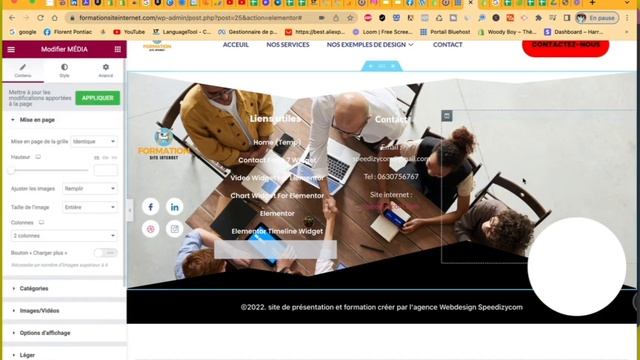Click the Liens utiles heading
The height and width of the screenshot is (360, 640).
pos(275,119)
